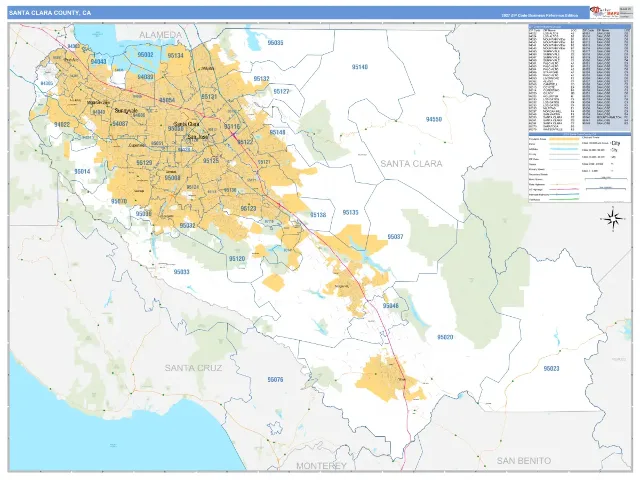Click ZIP code 94305
This screenshot has width=640, height=480.
[47, 84]
